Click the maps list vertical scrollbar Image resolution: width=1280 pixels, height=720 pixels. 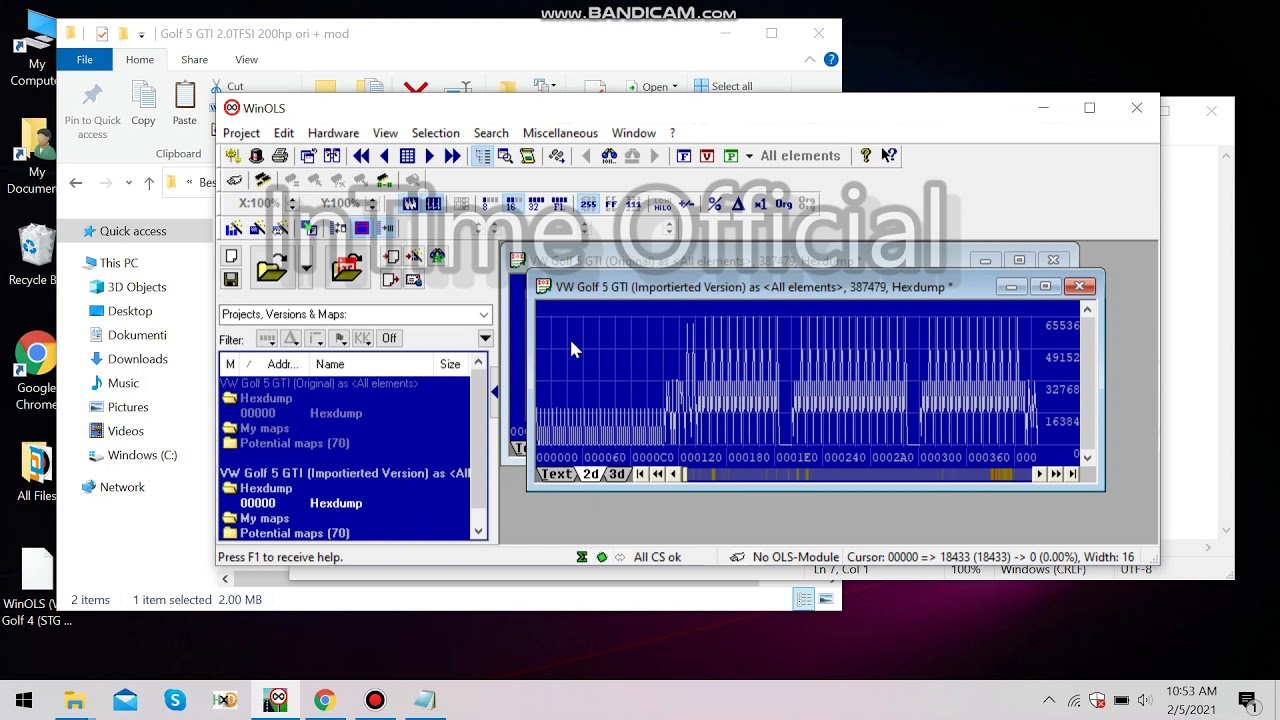(478, 447)
